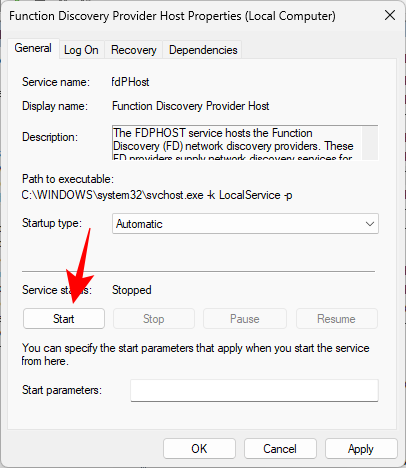Click the disabled Pause button

tap(245, 319)
